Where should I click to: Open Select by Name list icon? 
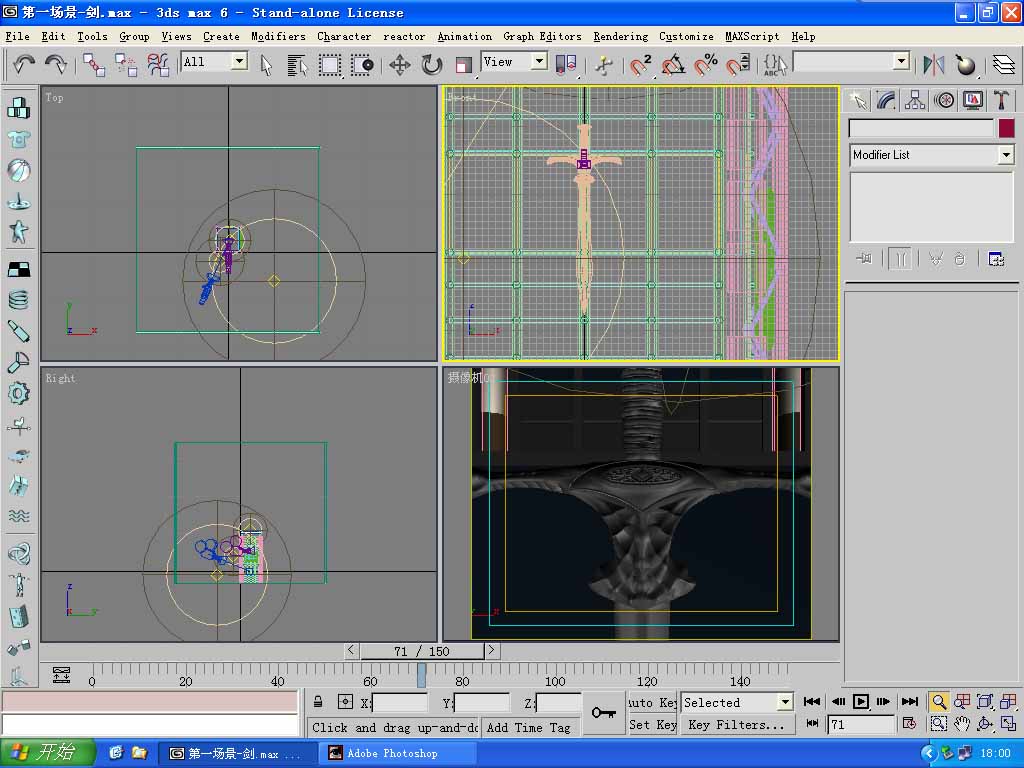[297, 65]
